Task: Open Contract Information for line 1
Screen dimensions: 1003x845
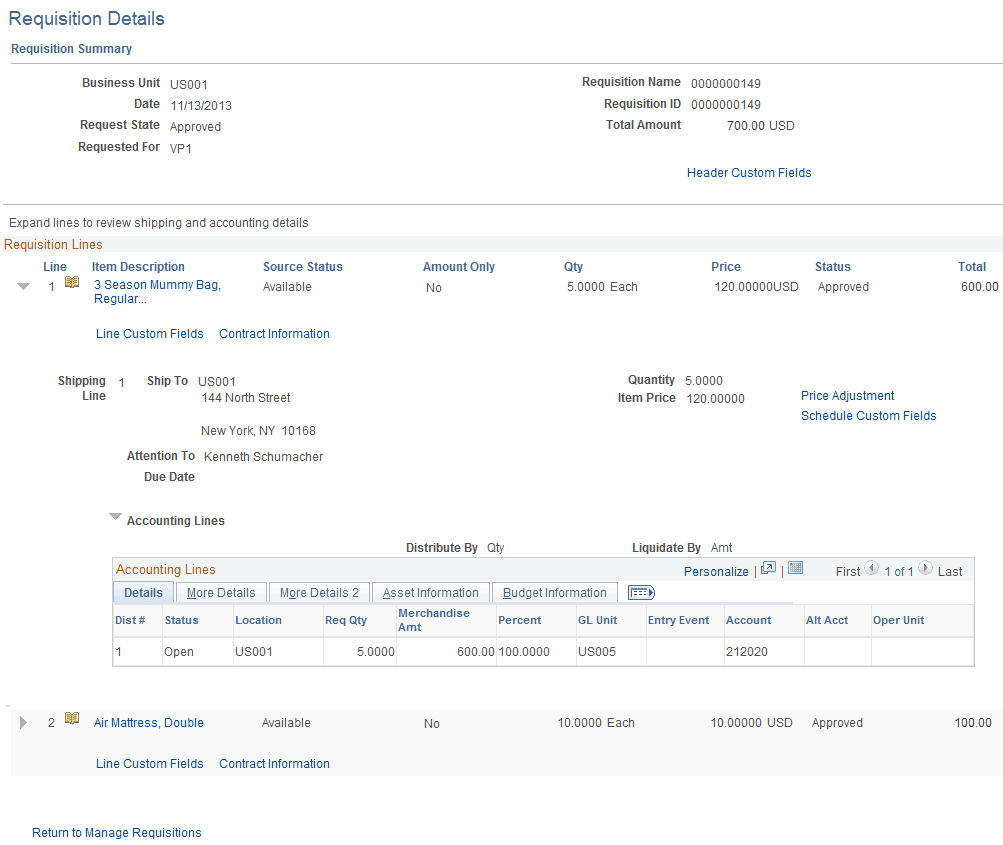Action: pos(274,333)
